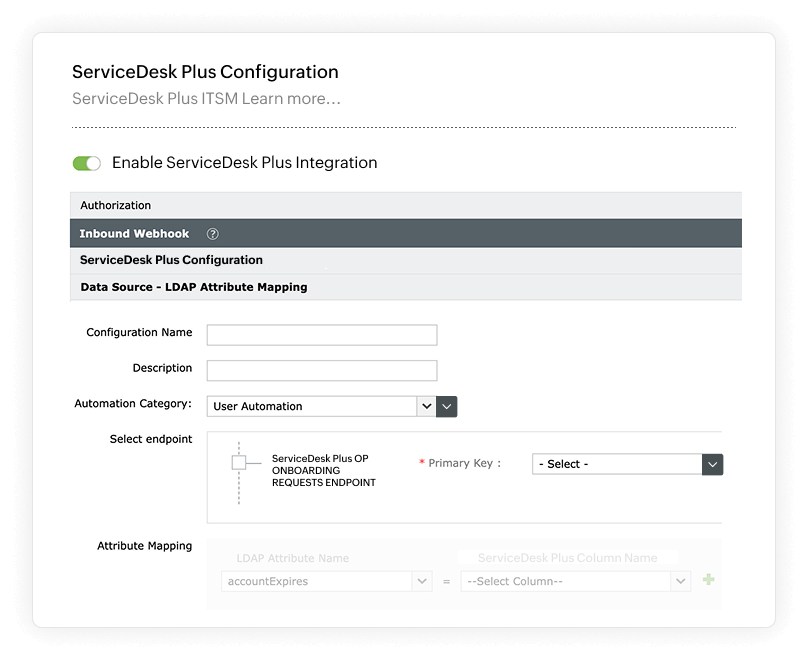
Task: Add a new attribute mapping row
Action: pyautogui.click(x=707, y=580)
